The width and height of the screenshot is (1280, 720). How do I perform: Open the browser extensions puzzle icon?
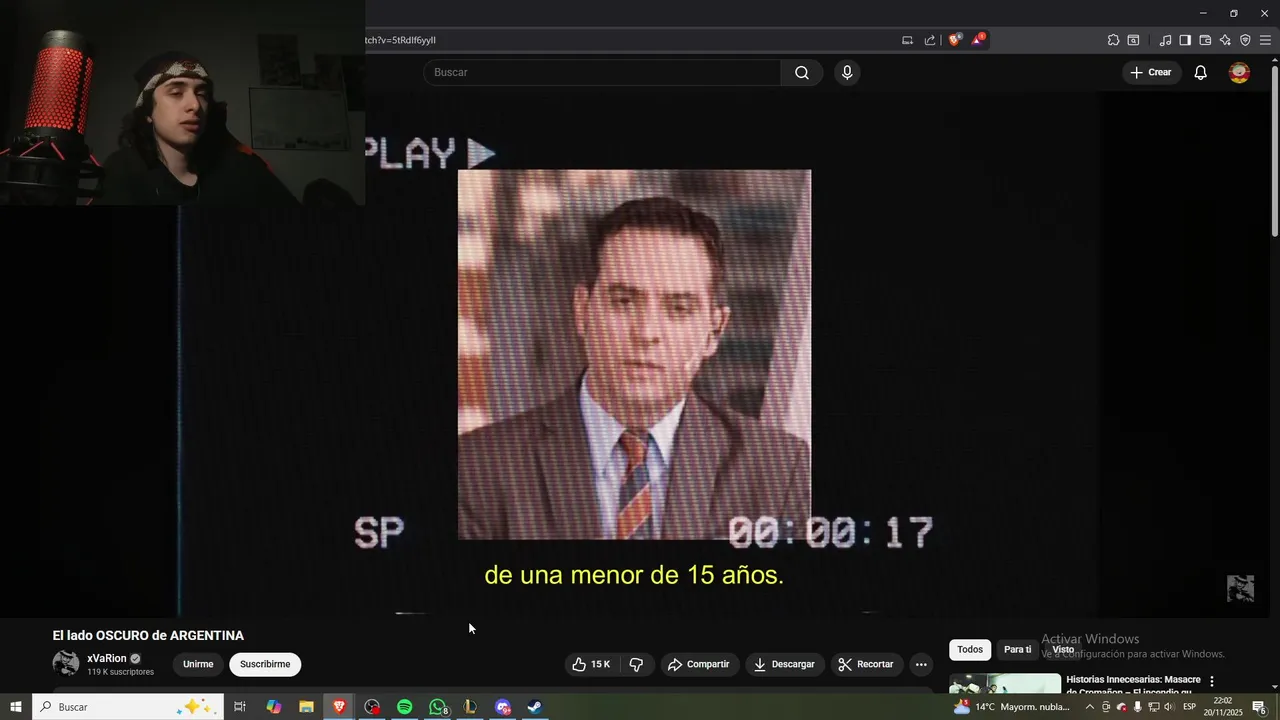1113,40
